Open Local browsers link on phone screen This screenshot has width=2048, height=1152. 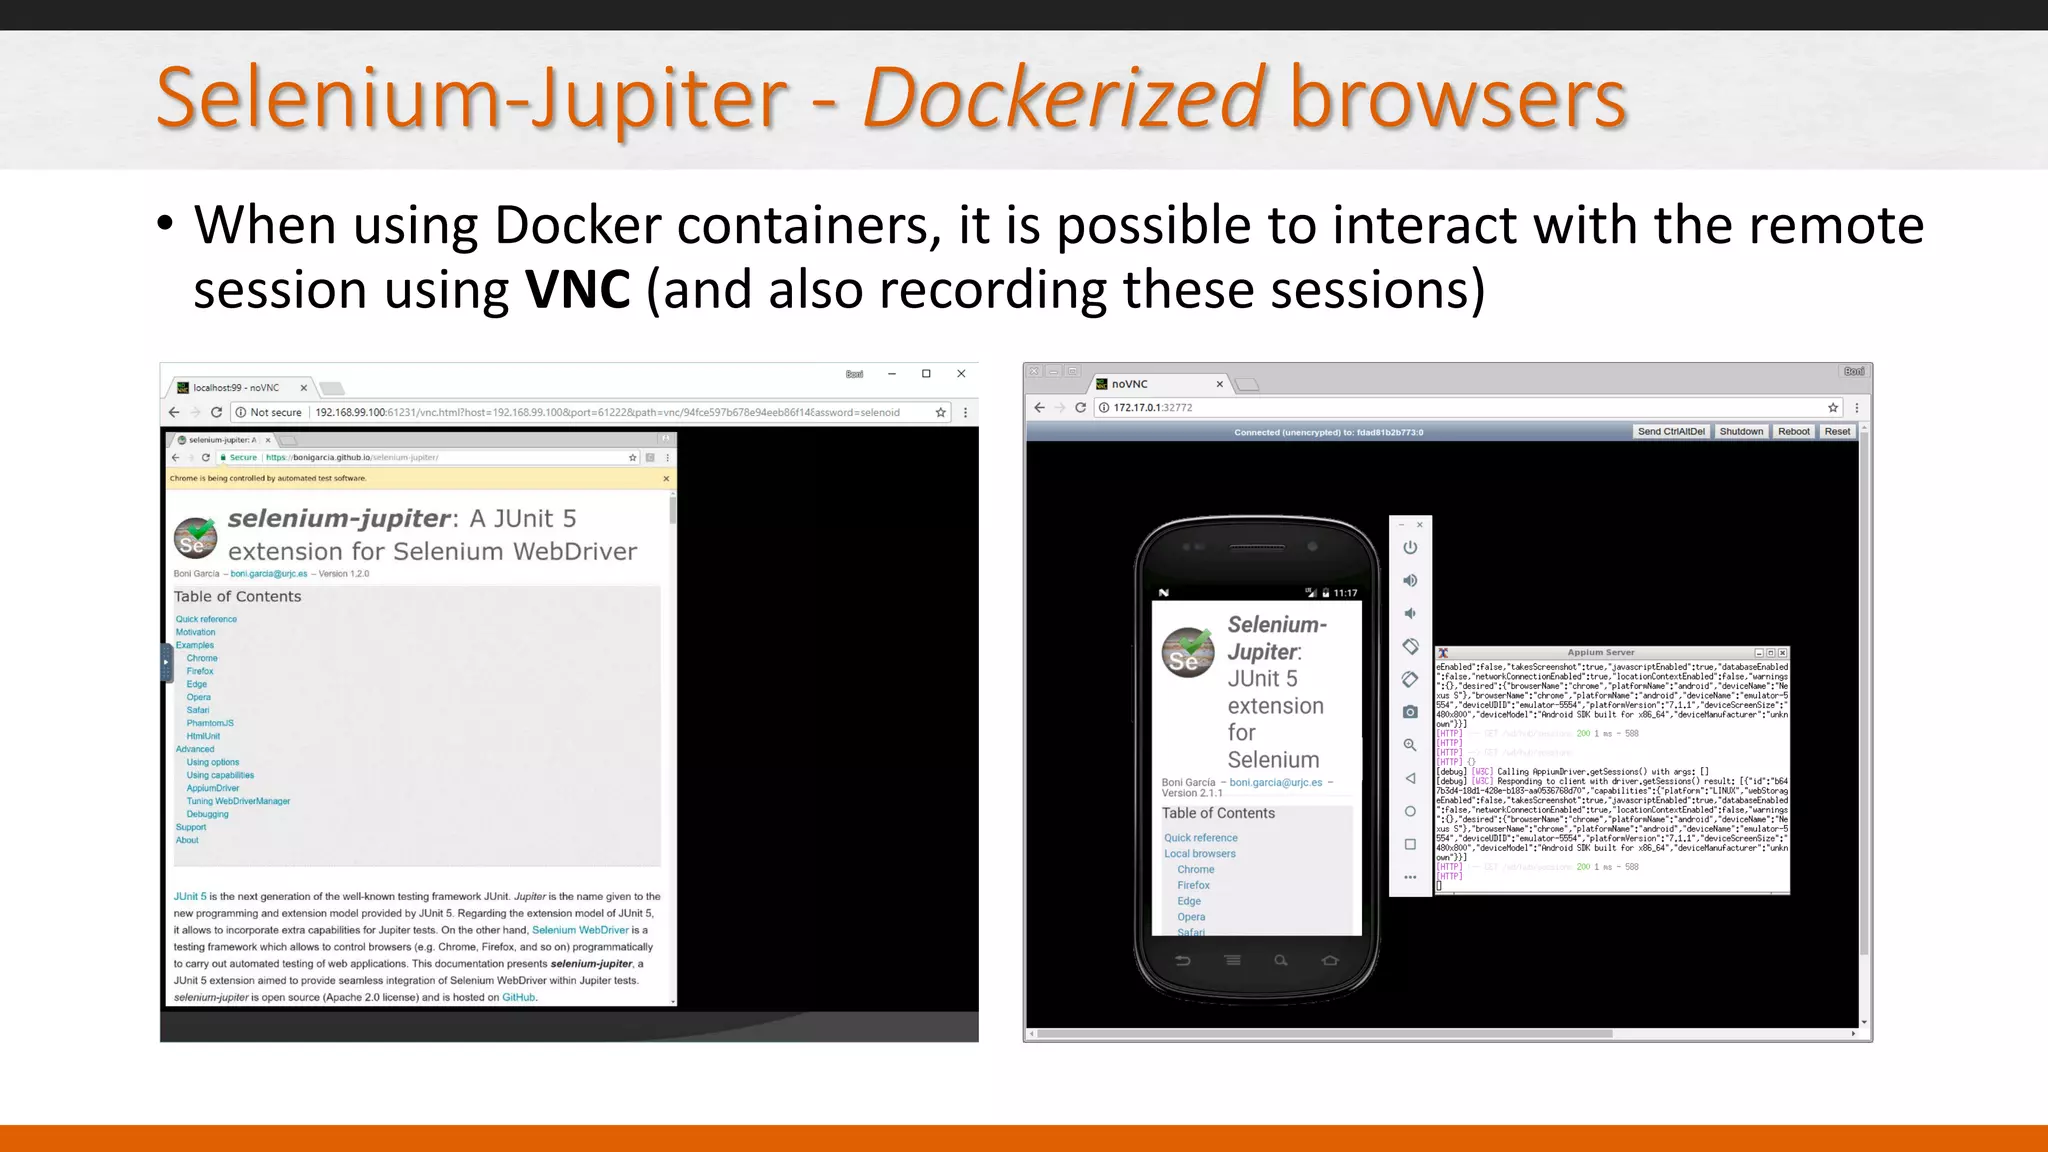click(x=1200, y=854)
